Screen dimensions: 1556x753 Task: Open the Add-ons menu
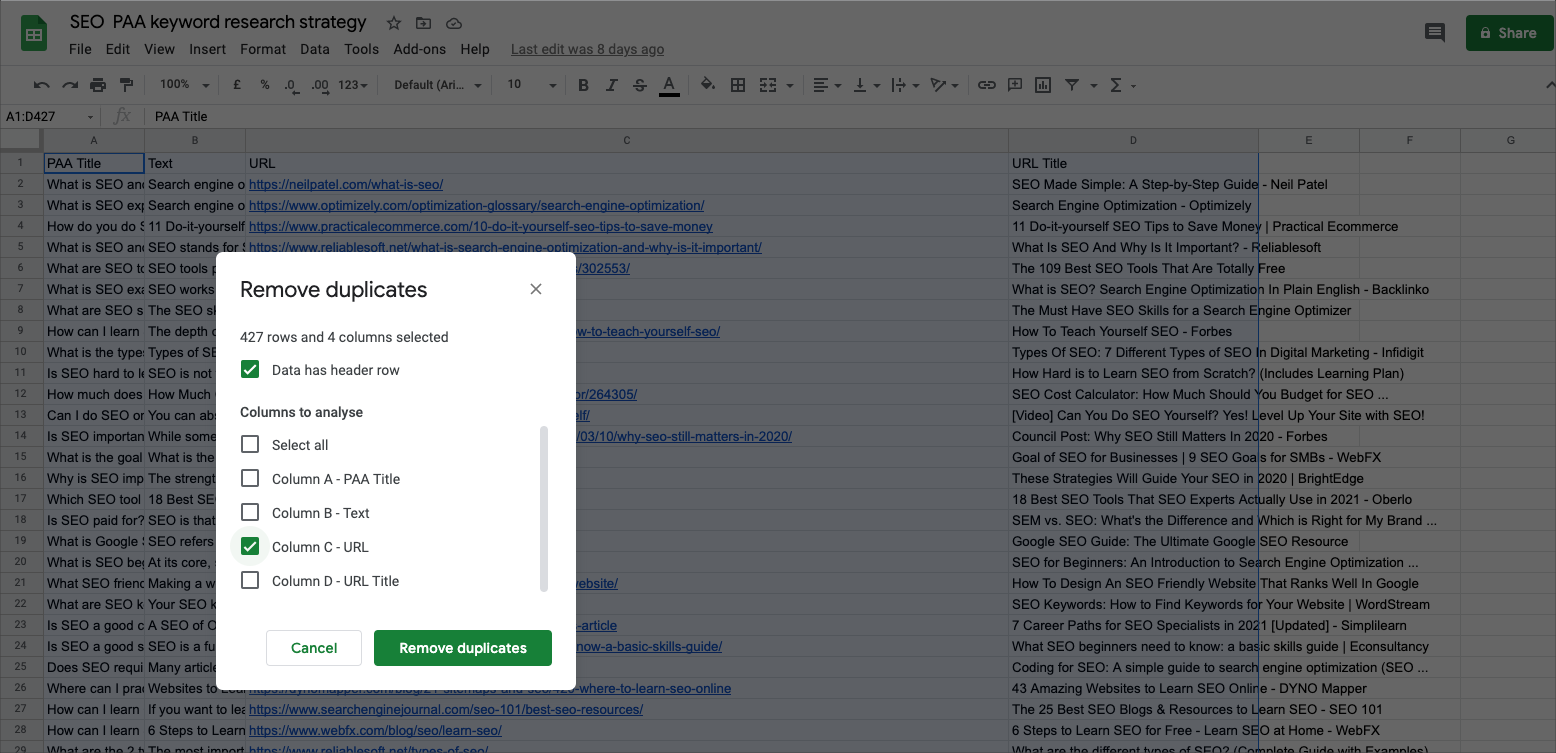coord(420,49)
